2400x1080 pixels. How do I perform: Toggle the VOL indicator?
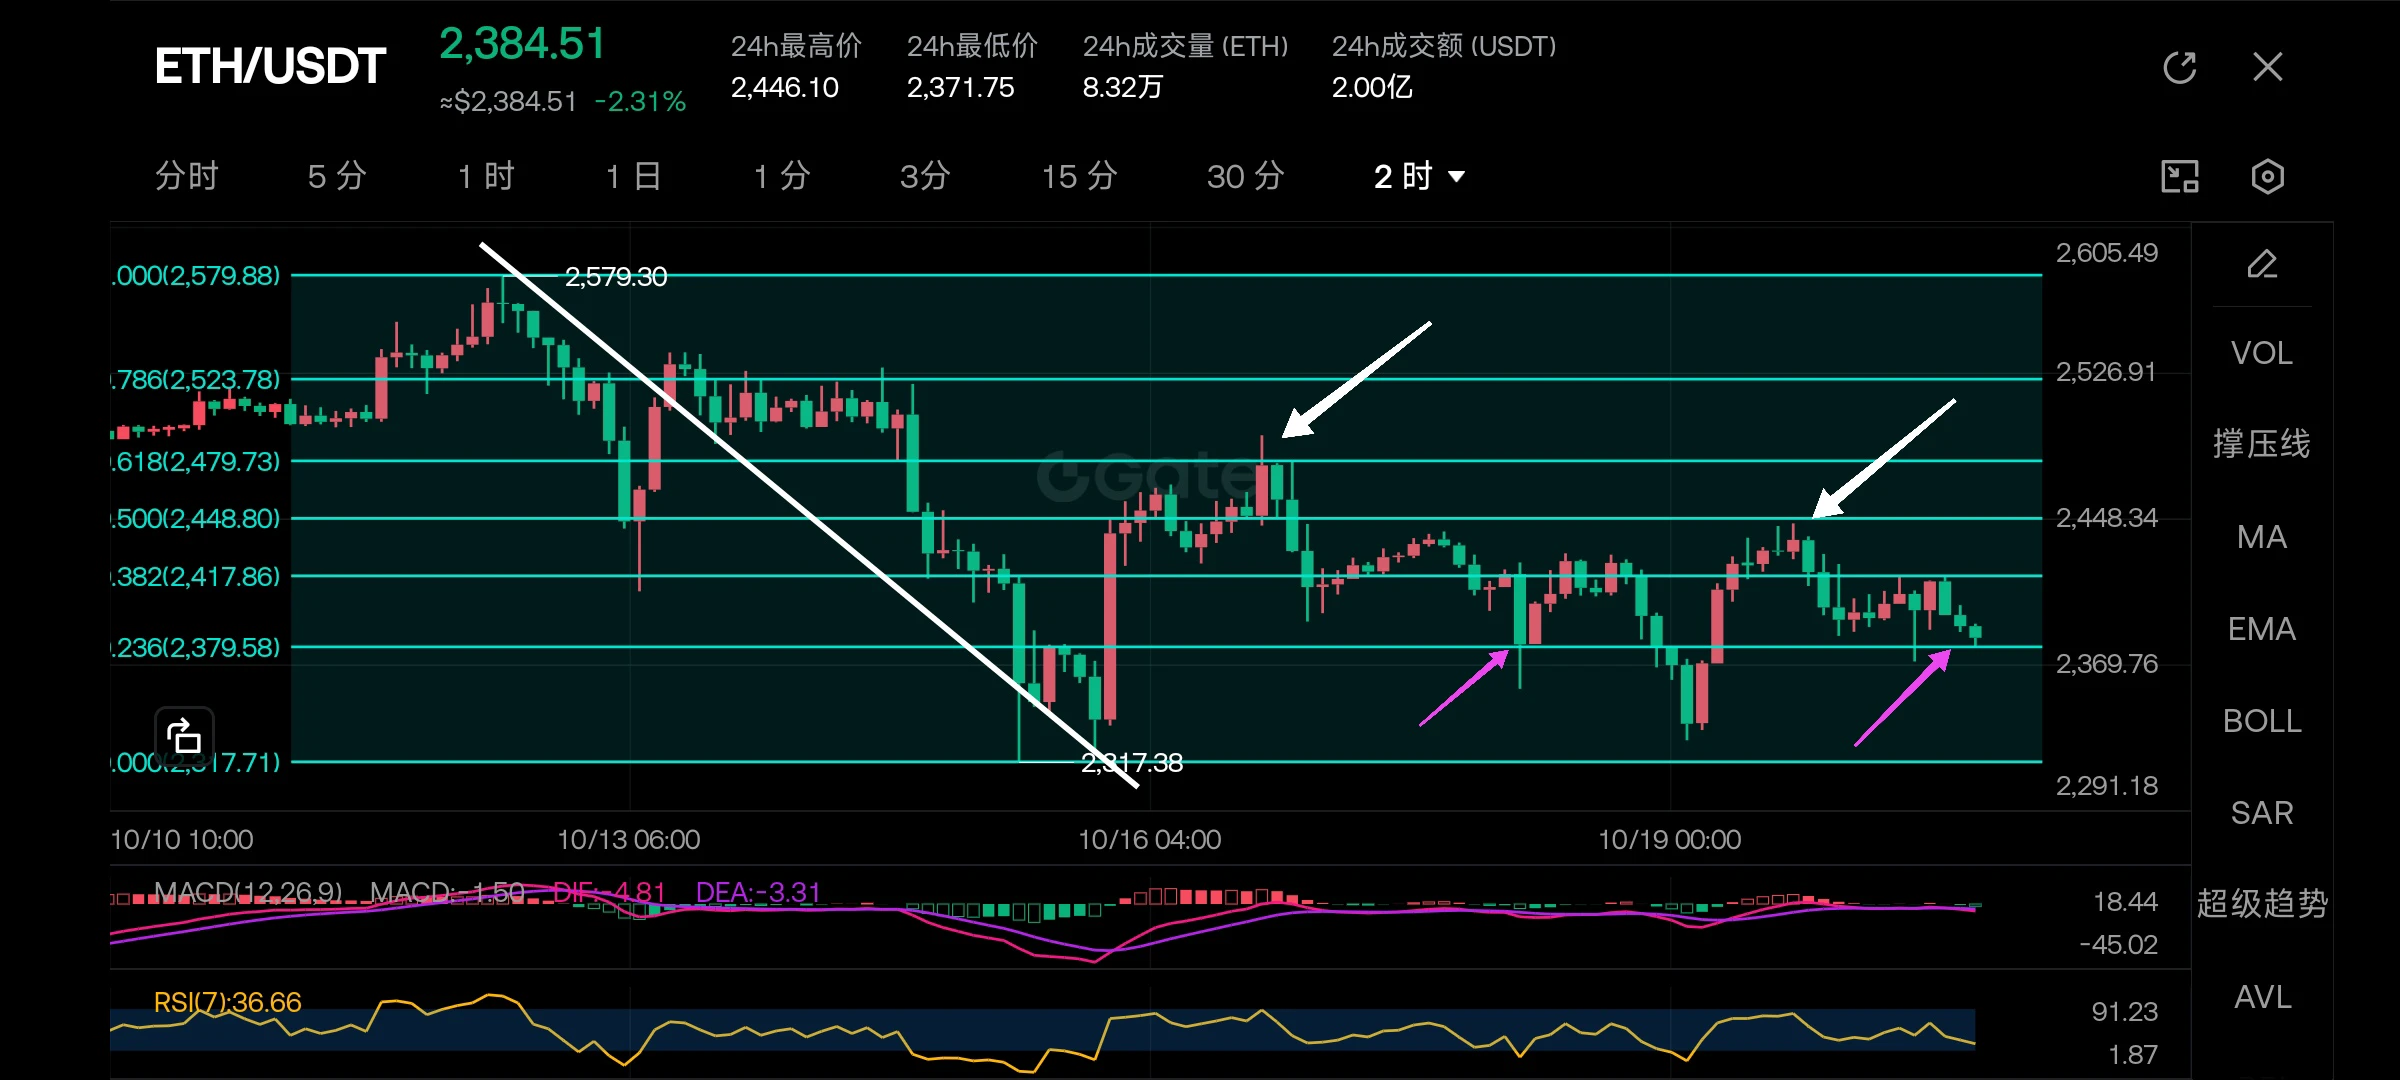pos(2262,353)
